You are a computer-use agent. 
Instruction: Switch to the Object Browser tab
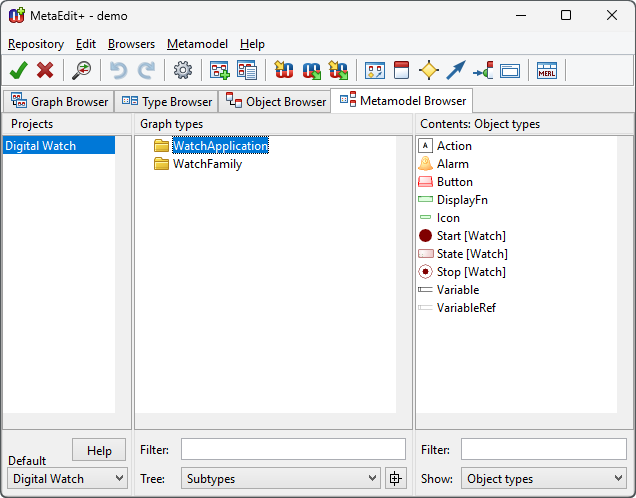[x=276, y=101]
